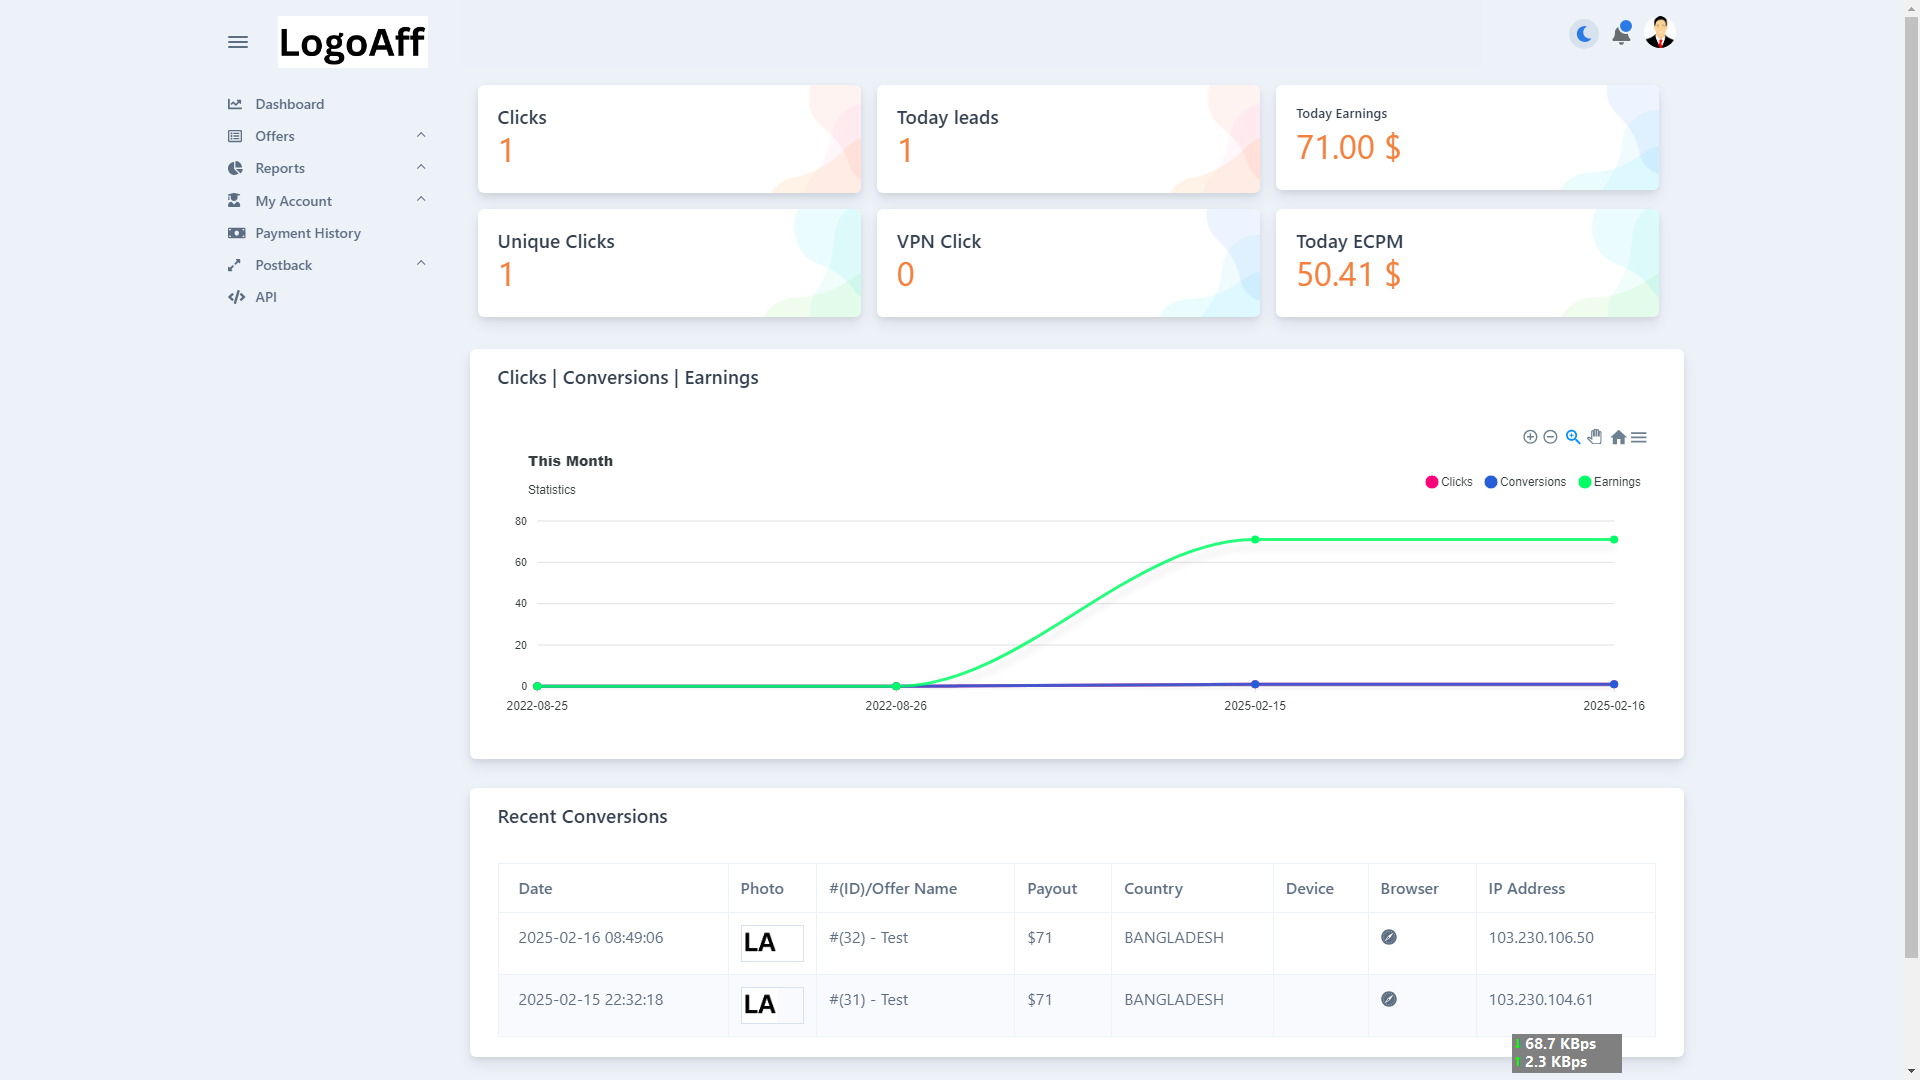The height and width of the screenshot is (1080, 1920).
Task: Toggle Clicks series in legend
Action: (1448, 482)
